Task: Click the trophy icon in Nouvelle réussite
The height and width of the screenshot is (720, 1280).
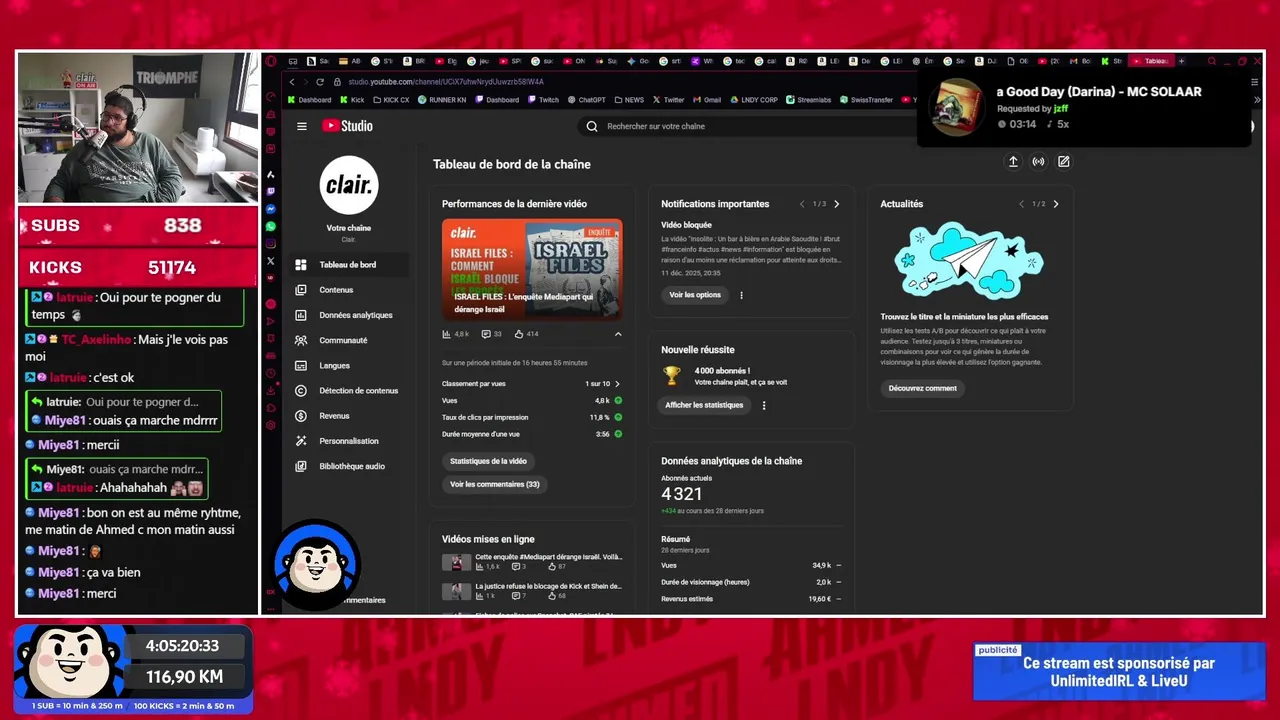Action: pyautogui.click(x=672, y=375)
